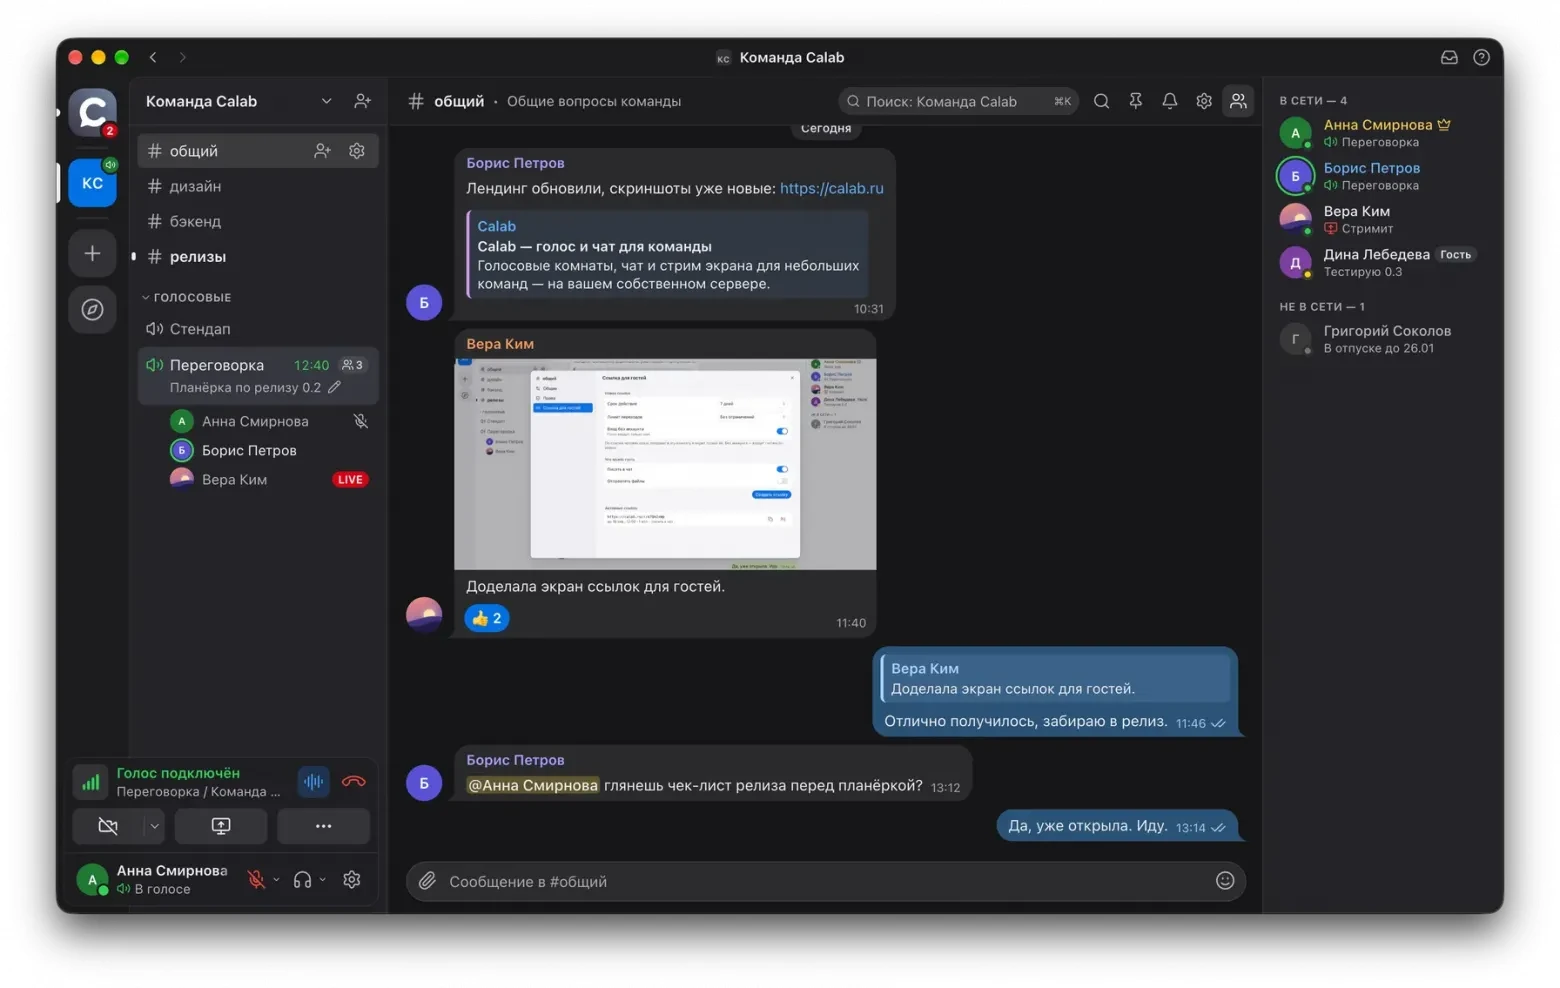Open the Calab home server icon

pos(92,112)
